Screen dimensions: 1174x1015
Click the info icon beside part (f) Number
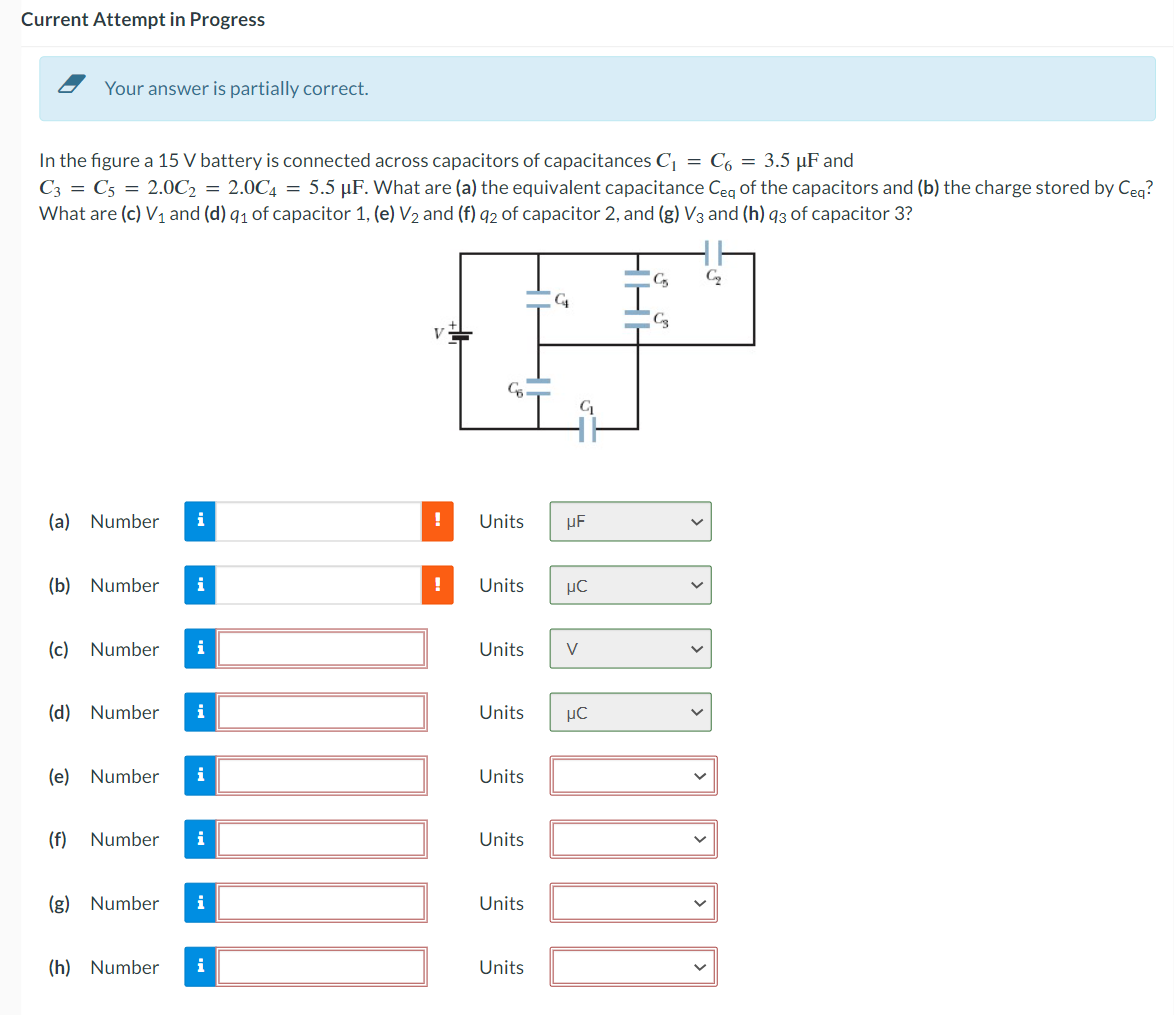pyautogui.click(x=199, y=839)
